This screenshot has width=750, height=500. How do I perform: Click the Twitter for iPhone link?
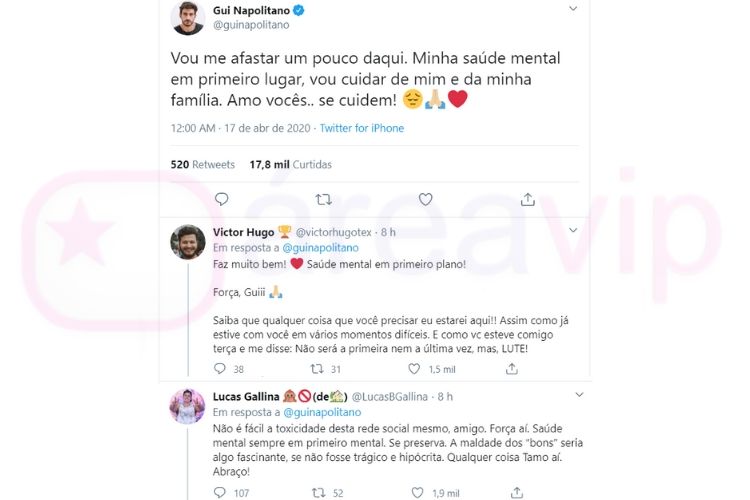[361, 128]
